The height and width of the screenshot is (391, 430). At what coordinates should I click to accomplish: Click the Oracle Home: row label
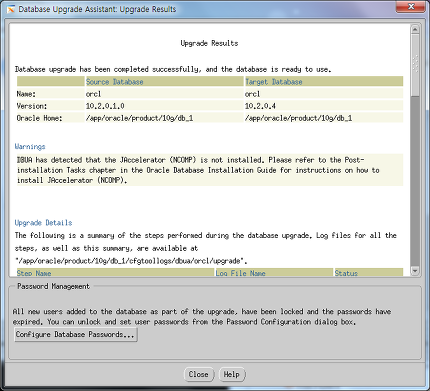[39, 118]
